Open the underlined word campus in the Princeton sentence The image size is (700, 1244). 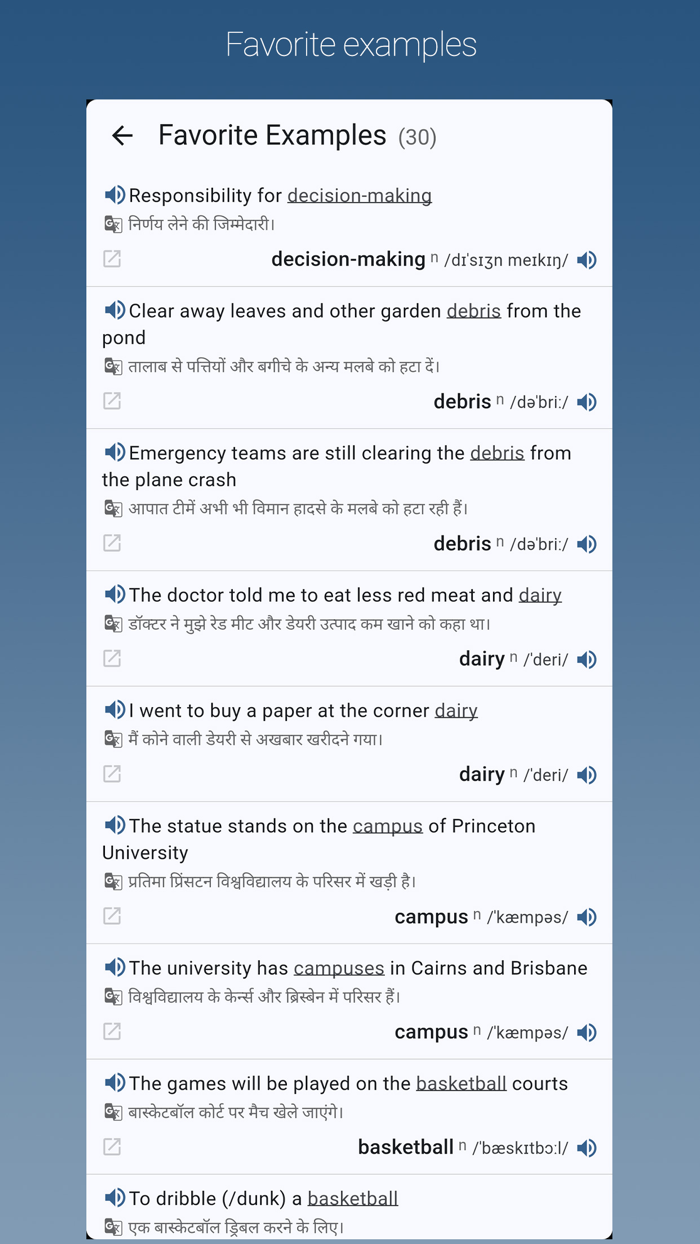(x=388, y=825)
